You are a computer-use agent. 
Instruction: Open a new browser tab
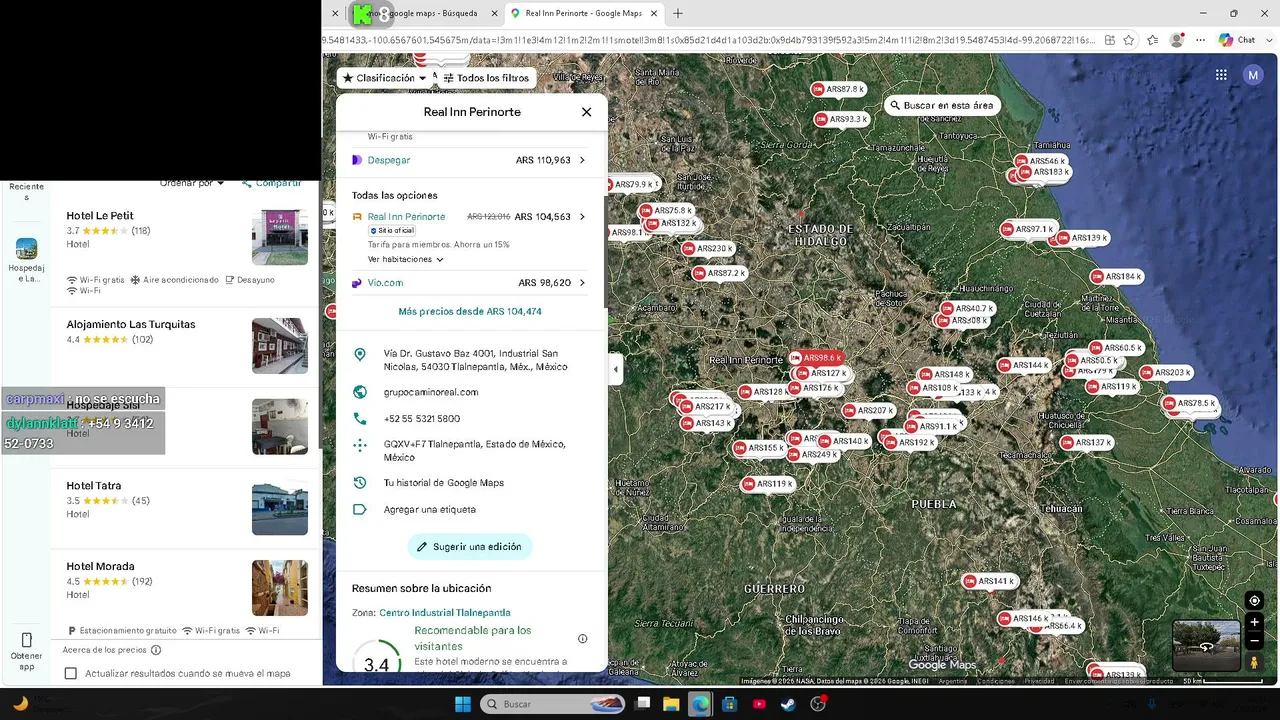click(678, 13)
